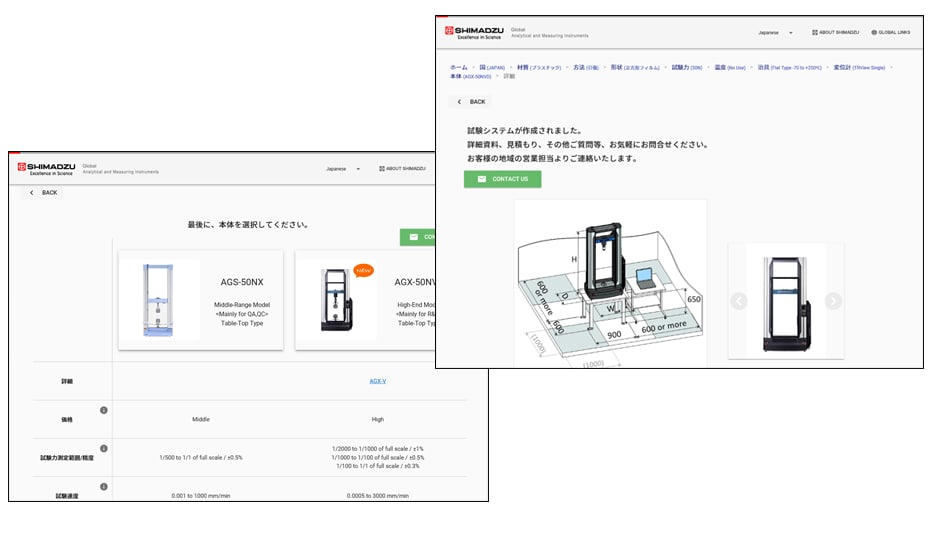Click the machine photo in carousel

pos(786,302)
